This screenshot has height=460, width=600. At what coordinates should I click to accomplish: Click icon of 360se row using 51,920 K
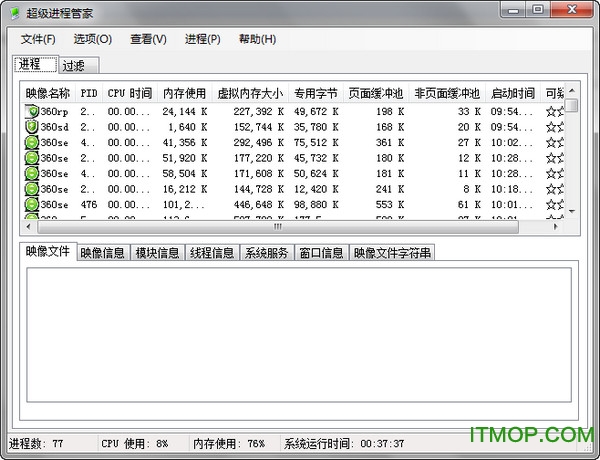pos(32,158)
